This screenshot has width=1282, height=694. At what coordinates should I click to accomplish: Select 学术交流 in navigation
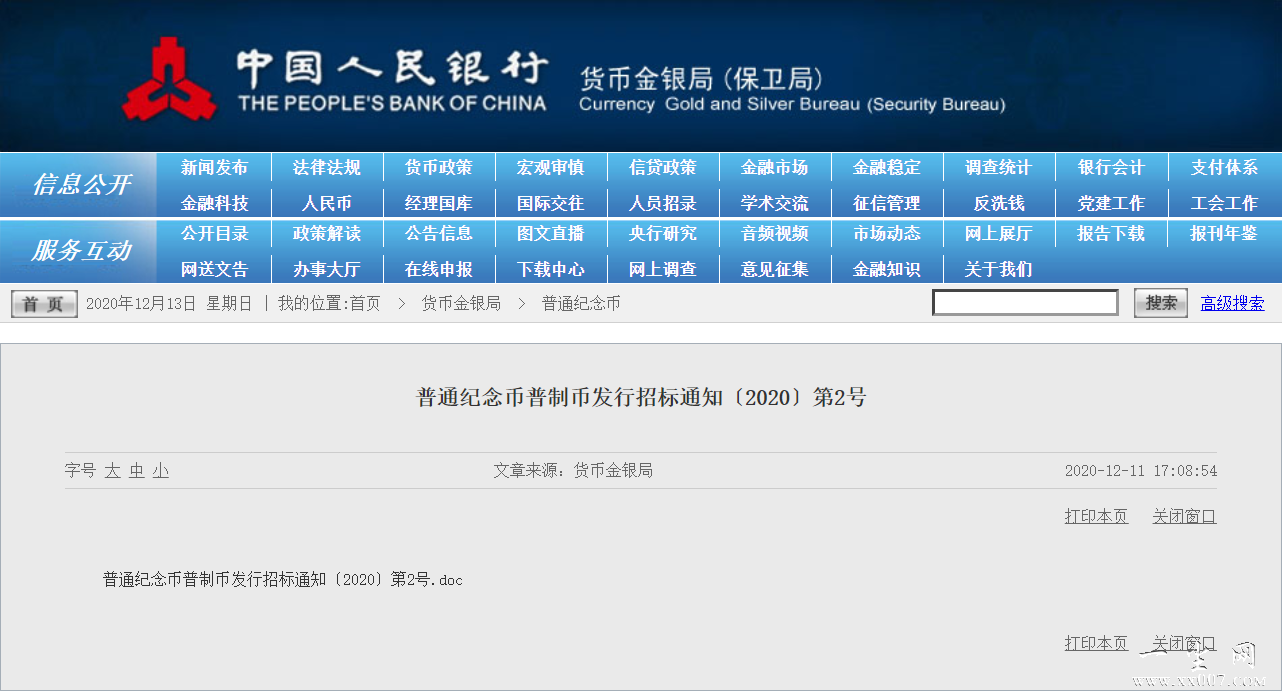(x=774, y=203)
